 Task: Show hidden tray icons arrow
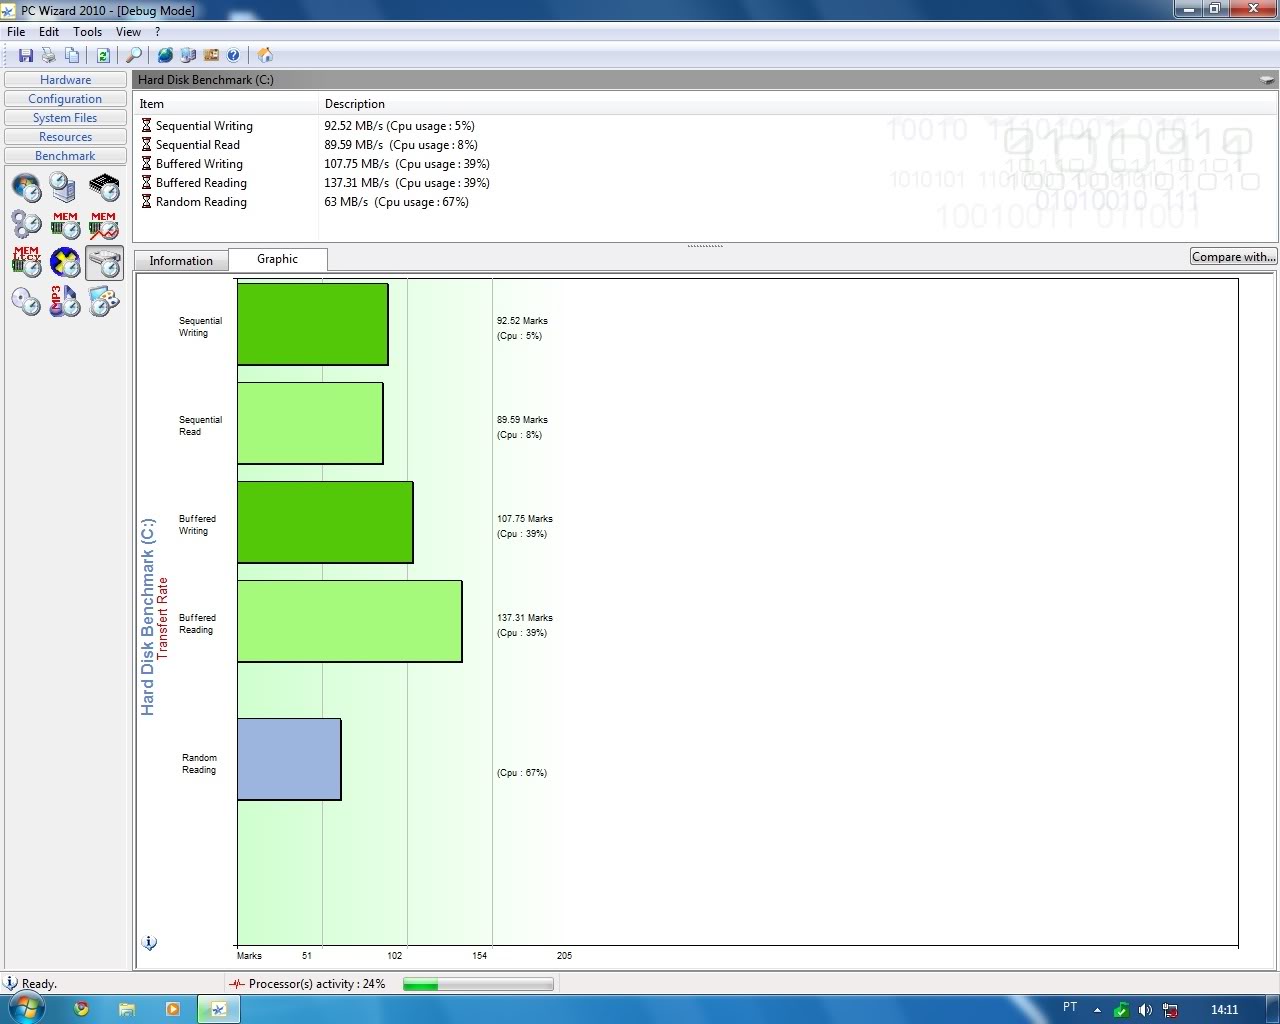pyautogui.click(x=1097, y=1010)
